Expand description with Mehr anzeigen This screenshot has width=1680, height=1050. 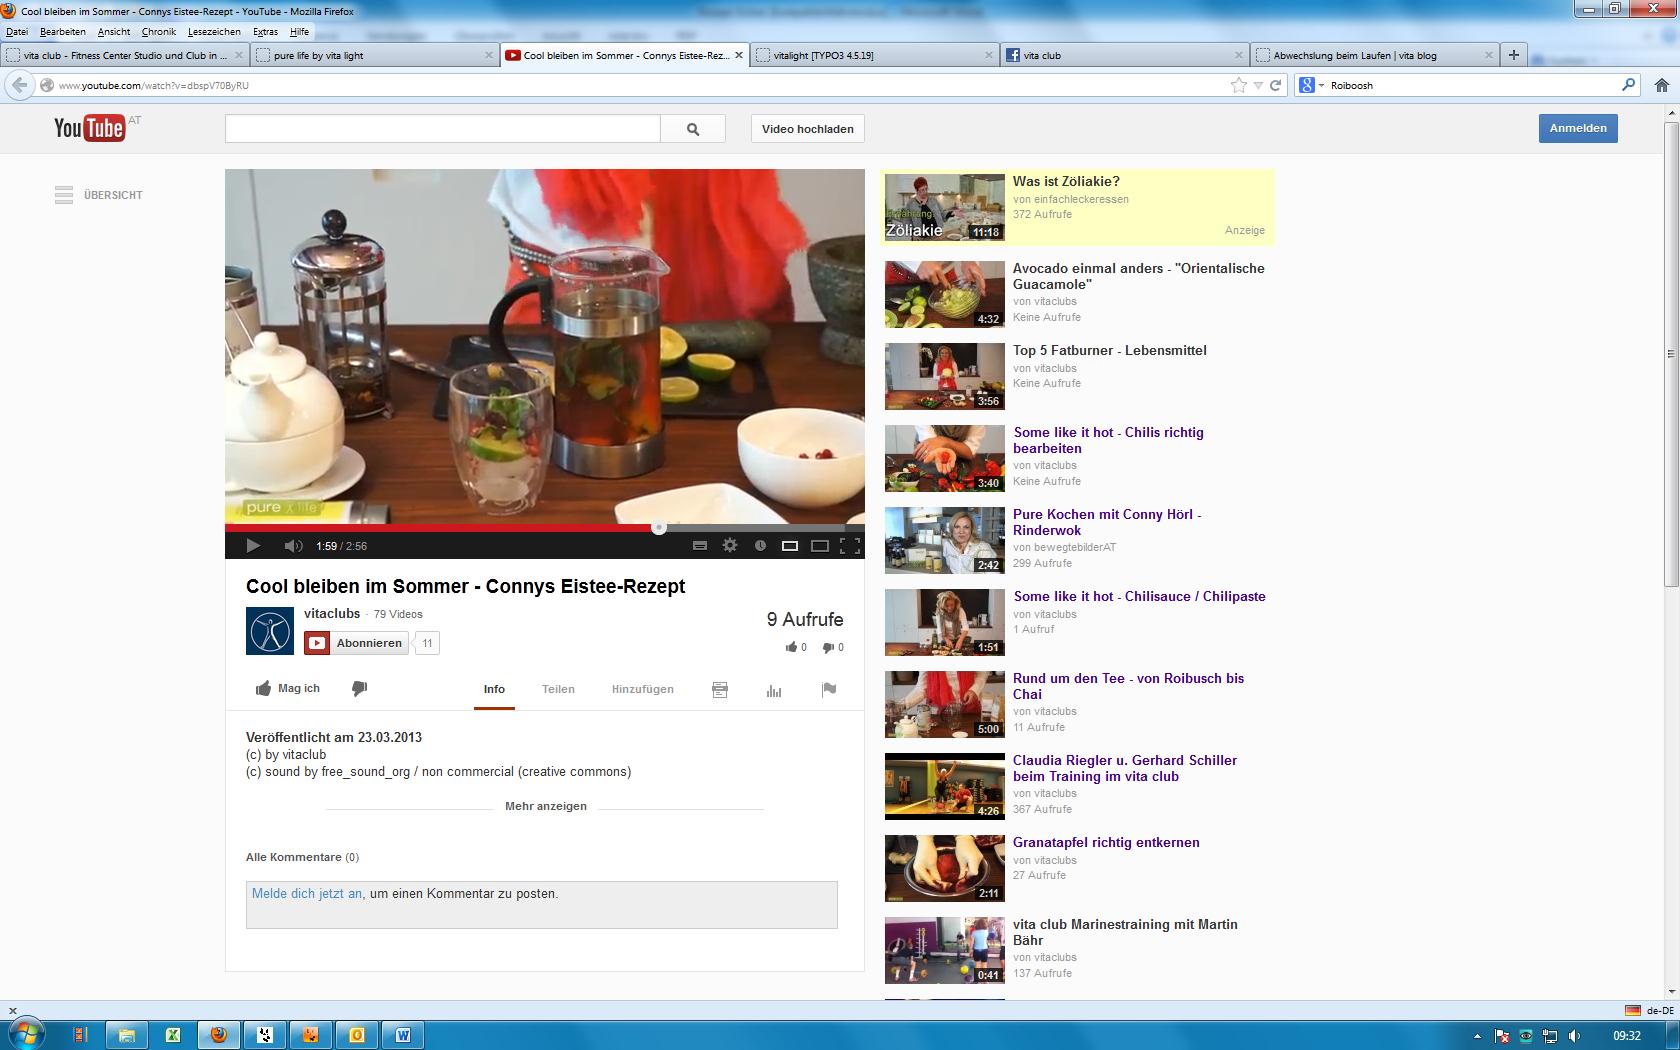[546, 806]
